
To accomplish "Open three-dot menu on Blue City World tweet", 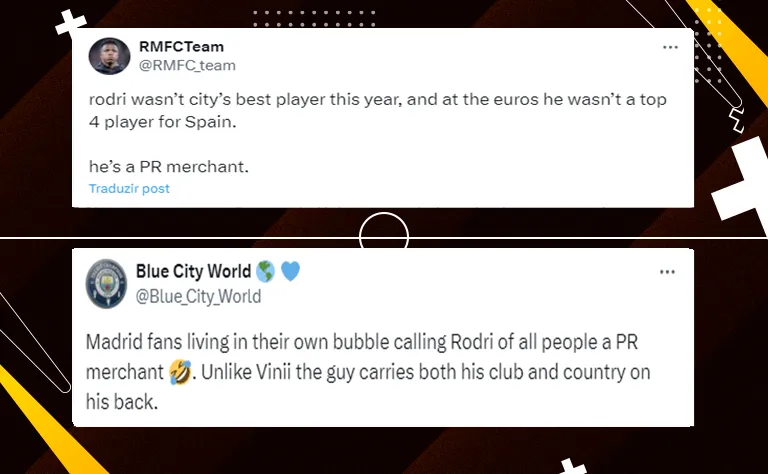I will click(667, 272).
